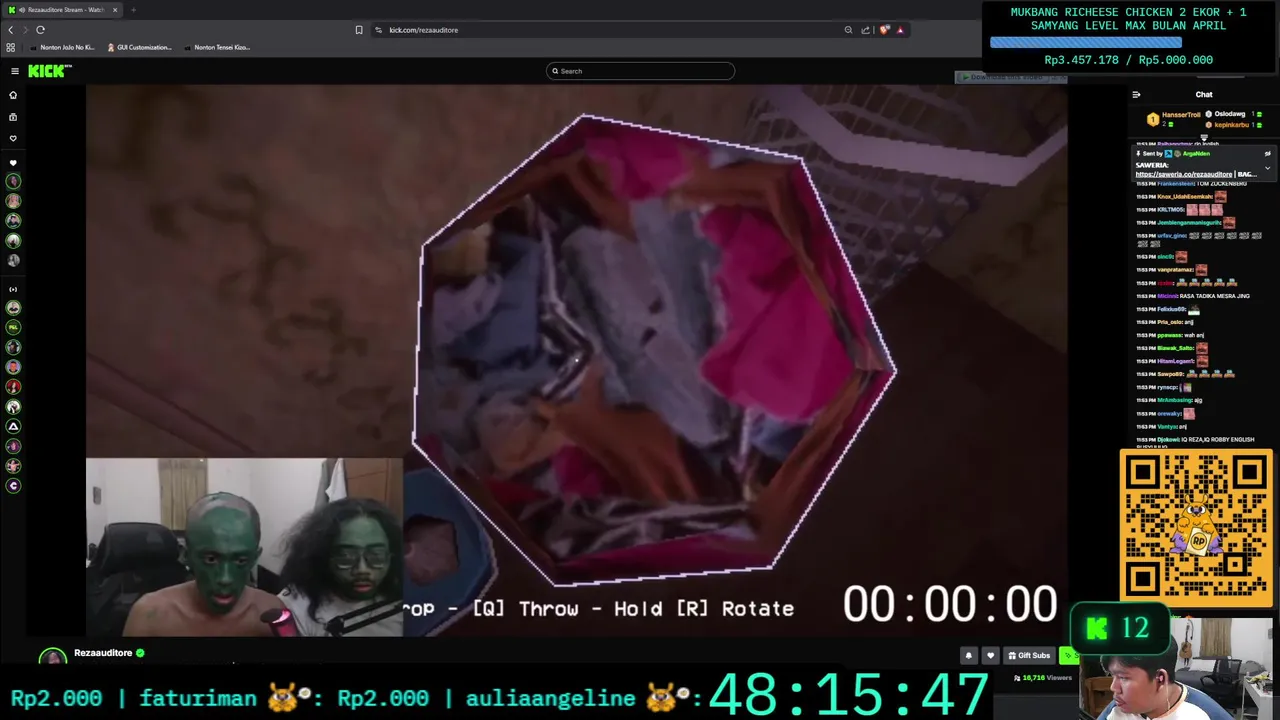Click Download this video banner
1280x720 pixels.
coord(1011,77)
